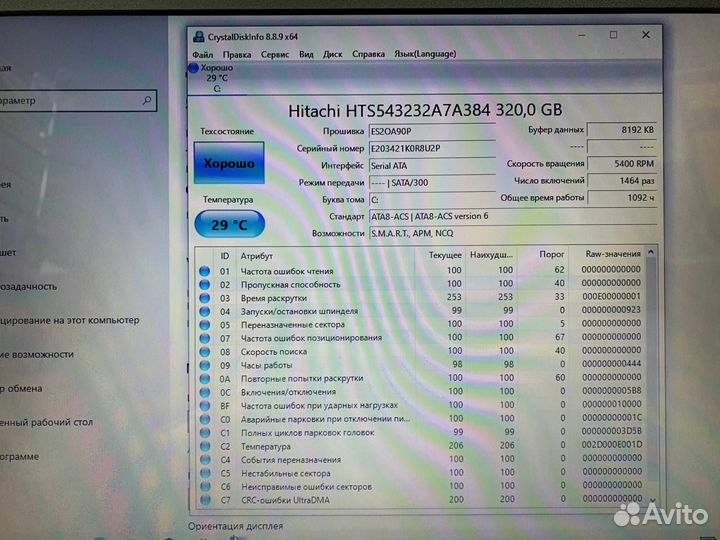Click the search magnifier icon in Settings window
The height and width of the screenshot is (540, 720).
[147, 100]
